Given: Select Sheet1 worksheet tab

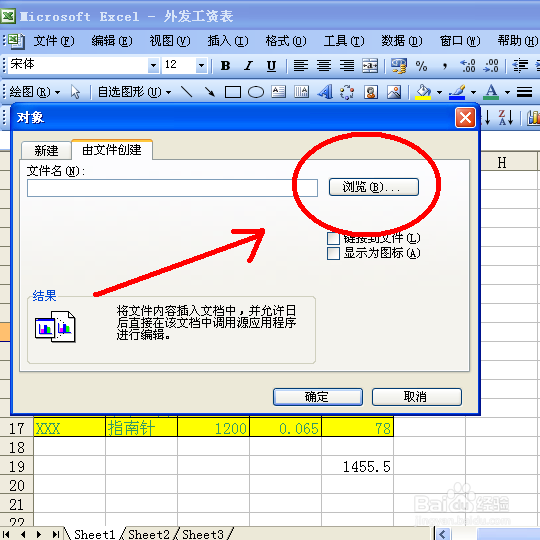Looking at the screenshot, I should click(x=94, y=534).
